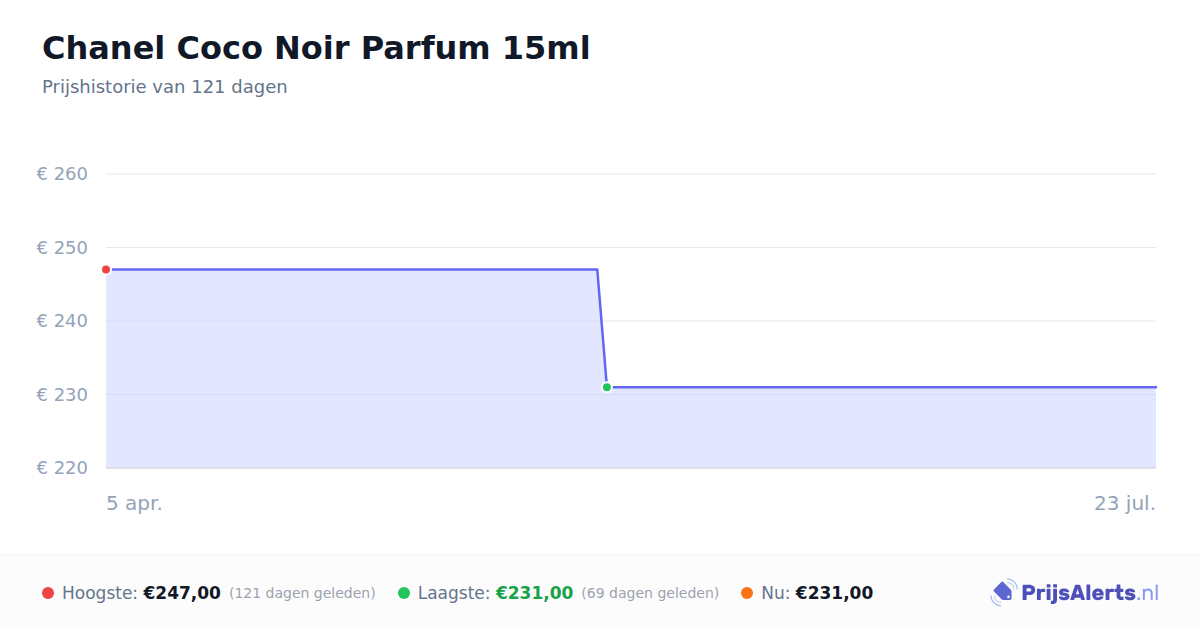Click the PrijsAlerts price tag logo icon
Image resolution: width=1200 pixels, height=630 pixels.
[x=1003, y=593]
